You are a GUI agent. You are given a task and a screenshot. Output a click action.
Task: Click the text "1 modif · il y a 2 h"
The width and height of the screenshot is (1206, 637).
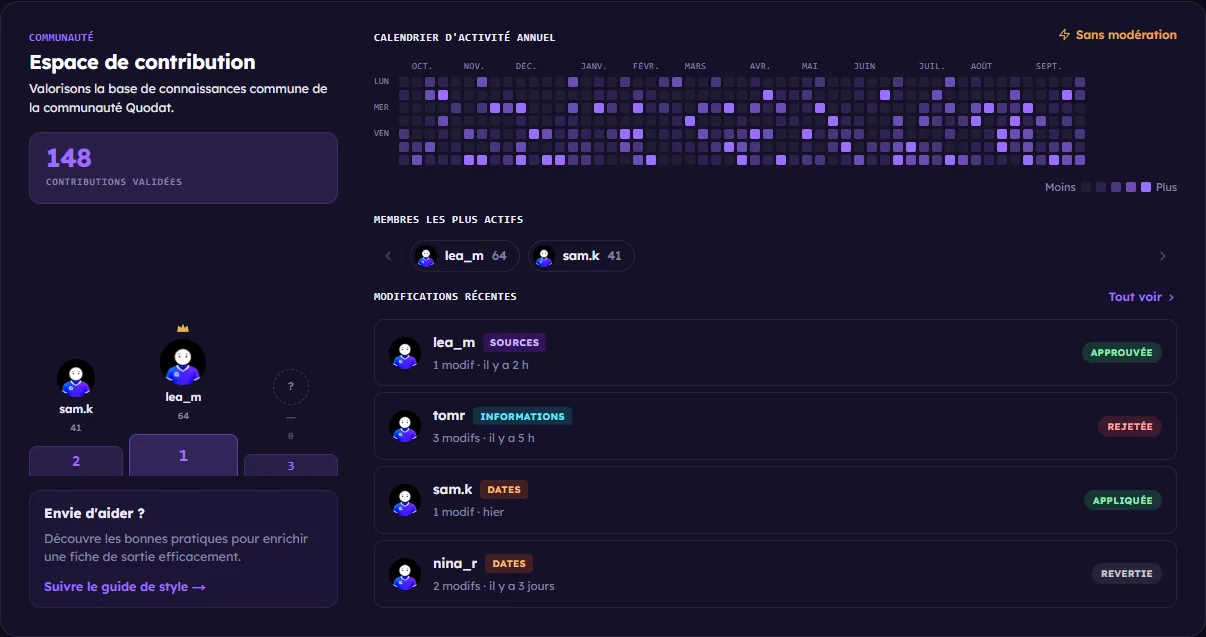[481, 364]
